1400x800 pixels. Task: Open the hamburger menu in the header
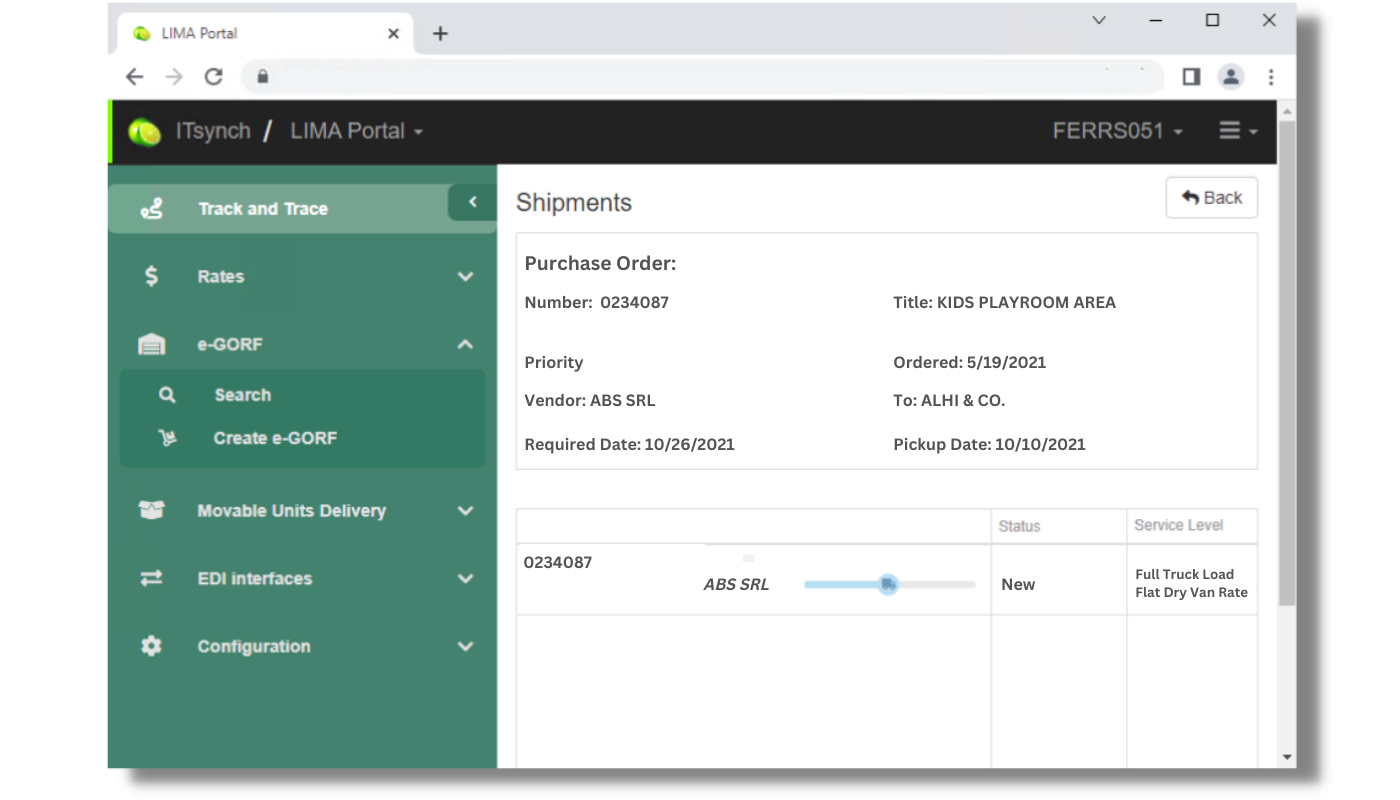click(x=1237, y=131)
